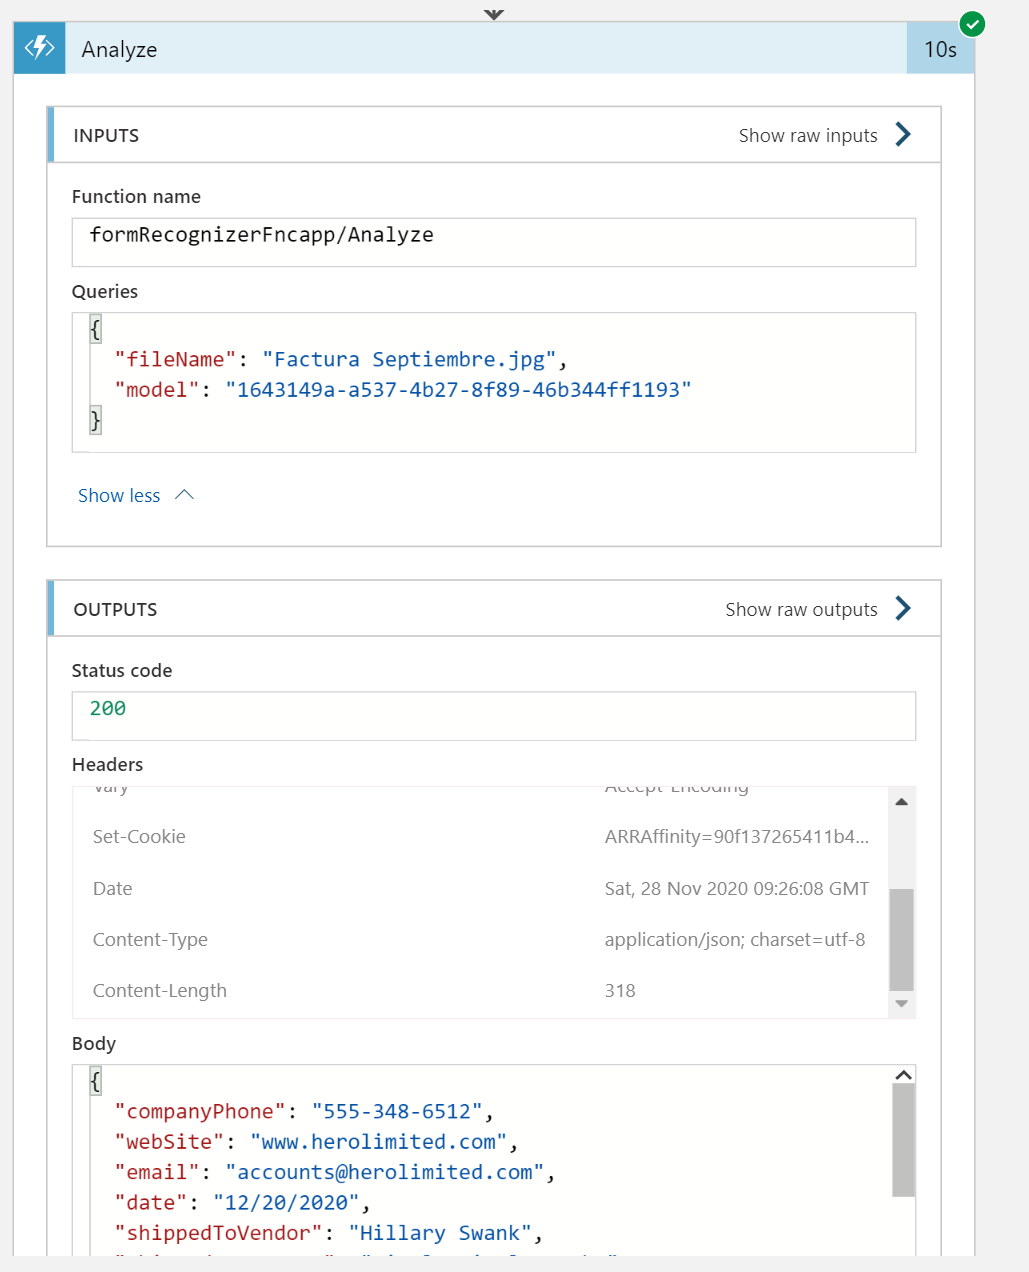Collapse the Analyze action header

(x=480, y=49)
